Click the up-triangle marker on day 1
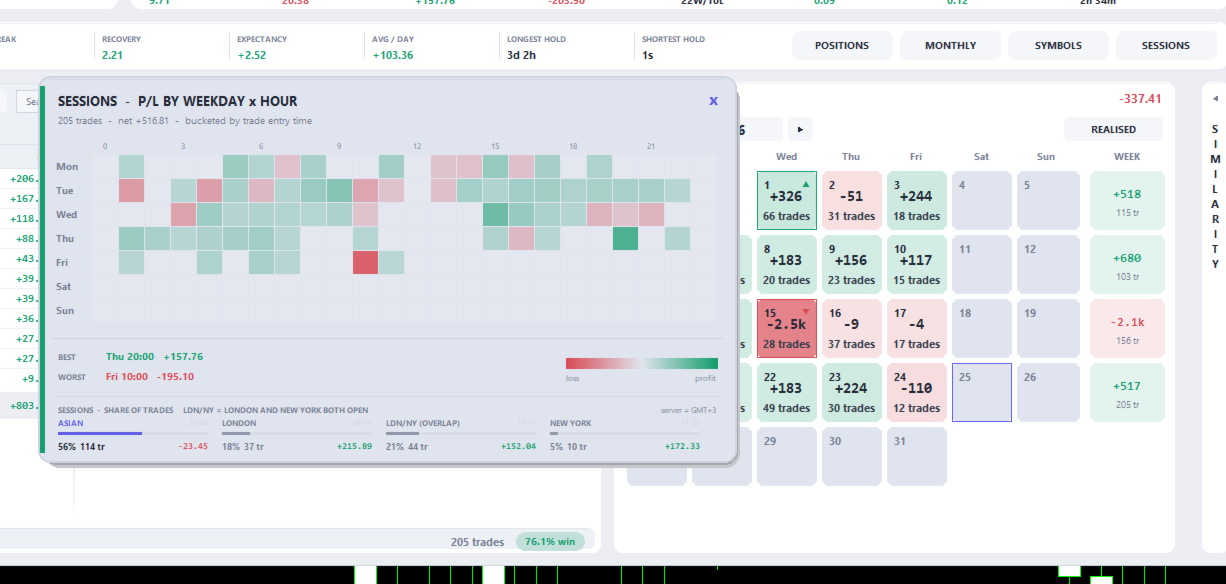 pos(806,184)
